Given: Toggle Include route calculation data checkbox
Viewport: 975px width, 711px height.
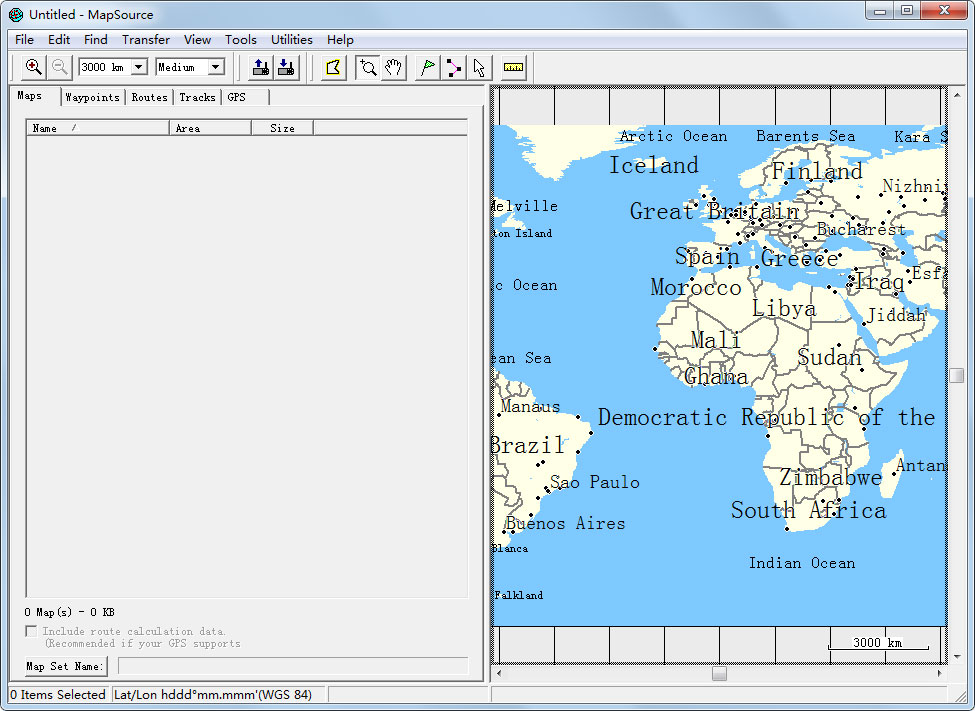Looking at the screenshot, I should [x=32, y=631].
